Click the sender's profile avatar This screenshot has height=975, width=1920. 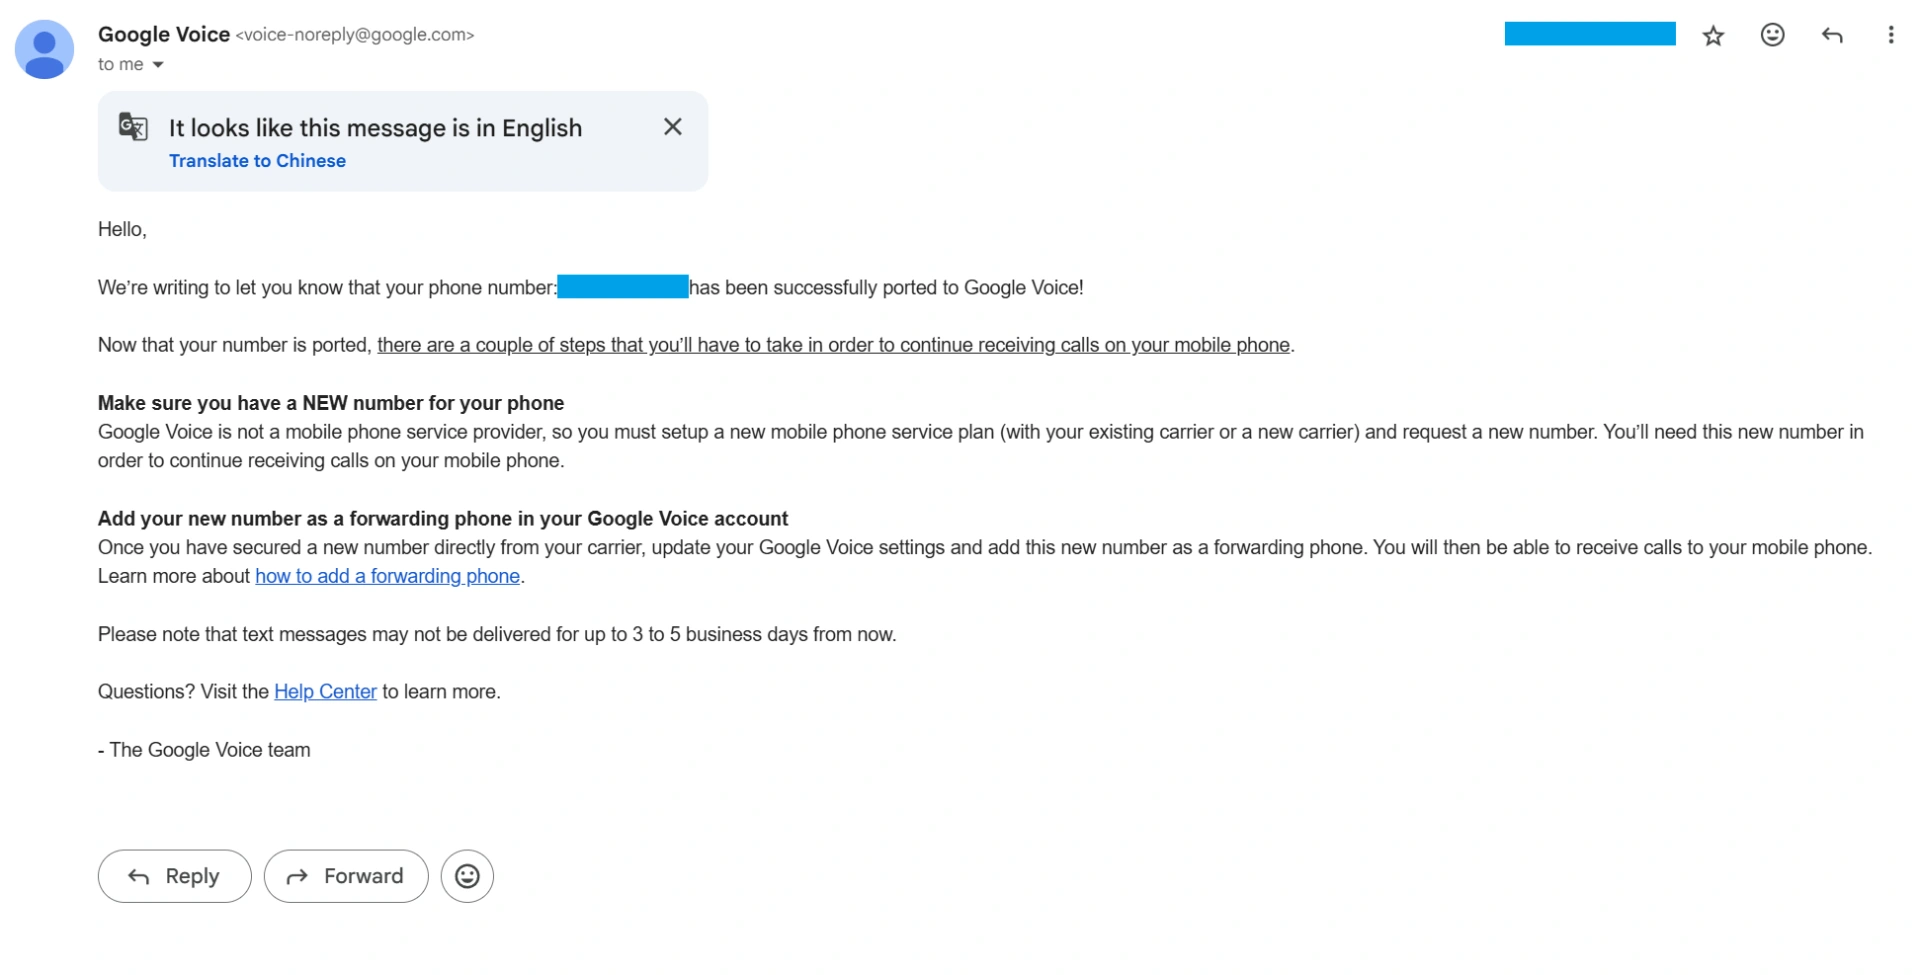tap(44, 49)
